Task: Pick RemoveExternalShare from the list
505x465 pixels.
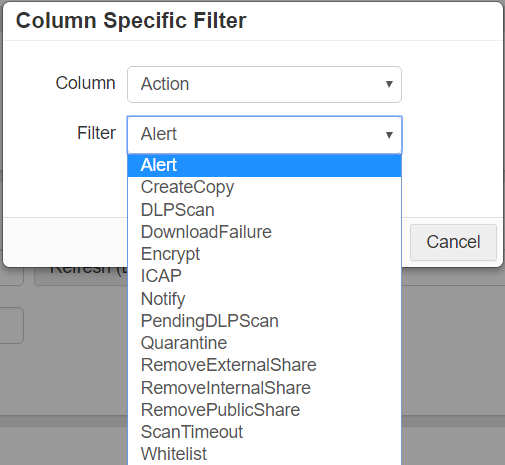Action: coord(264,365)
